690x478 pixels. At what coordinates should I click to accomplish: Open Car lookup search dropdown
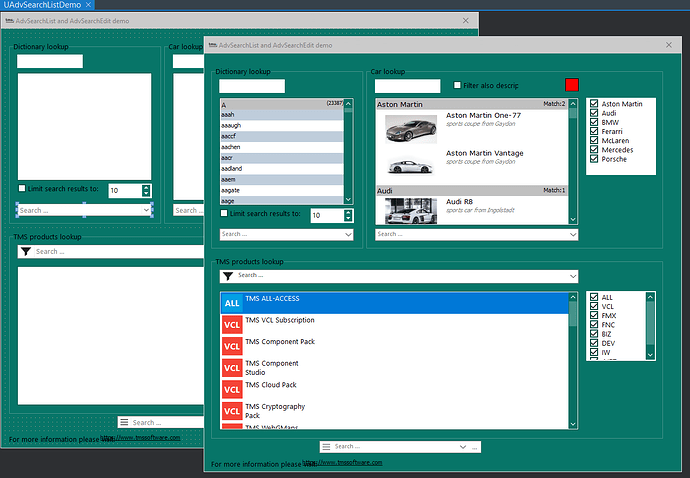tap(573, 235)
